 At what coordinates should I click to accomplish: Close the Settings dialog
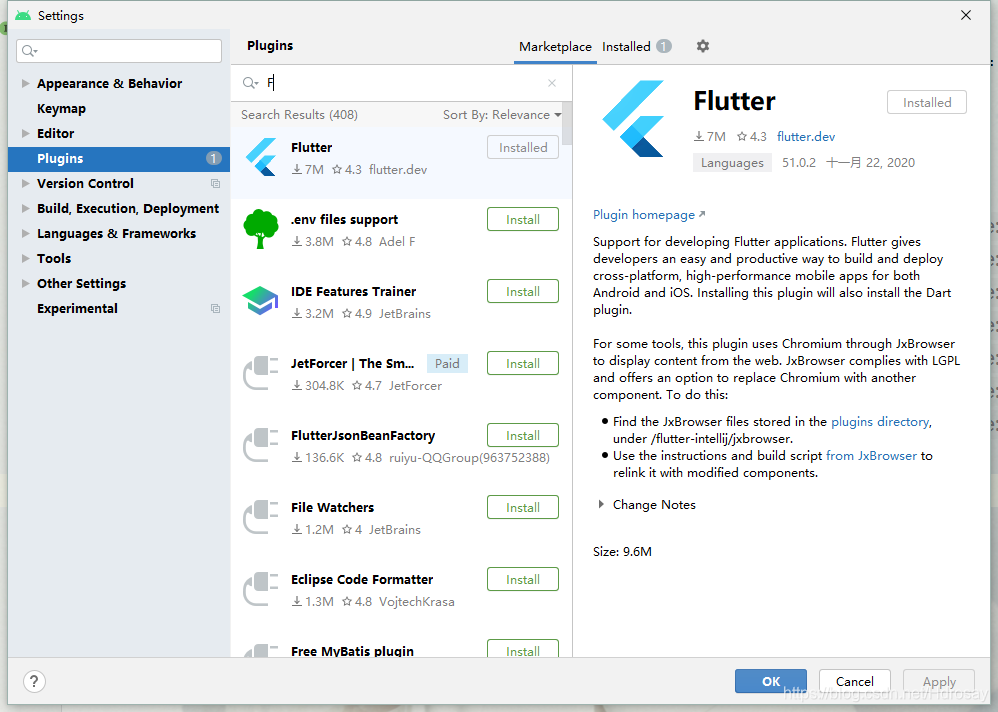tap(966, 15)
